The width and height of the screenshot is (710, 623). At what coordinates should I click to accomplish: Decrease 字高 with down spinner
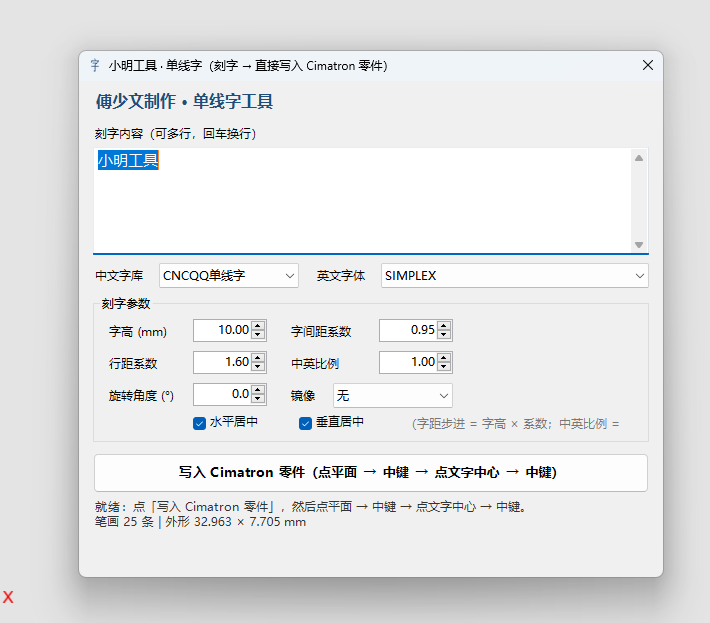tap(258, 335)
